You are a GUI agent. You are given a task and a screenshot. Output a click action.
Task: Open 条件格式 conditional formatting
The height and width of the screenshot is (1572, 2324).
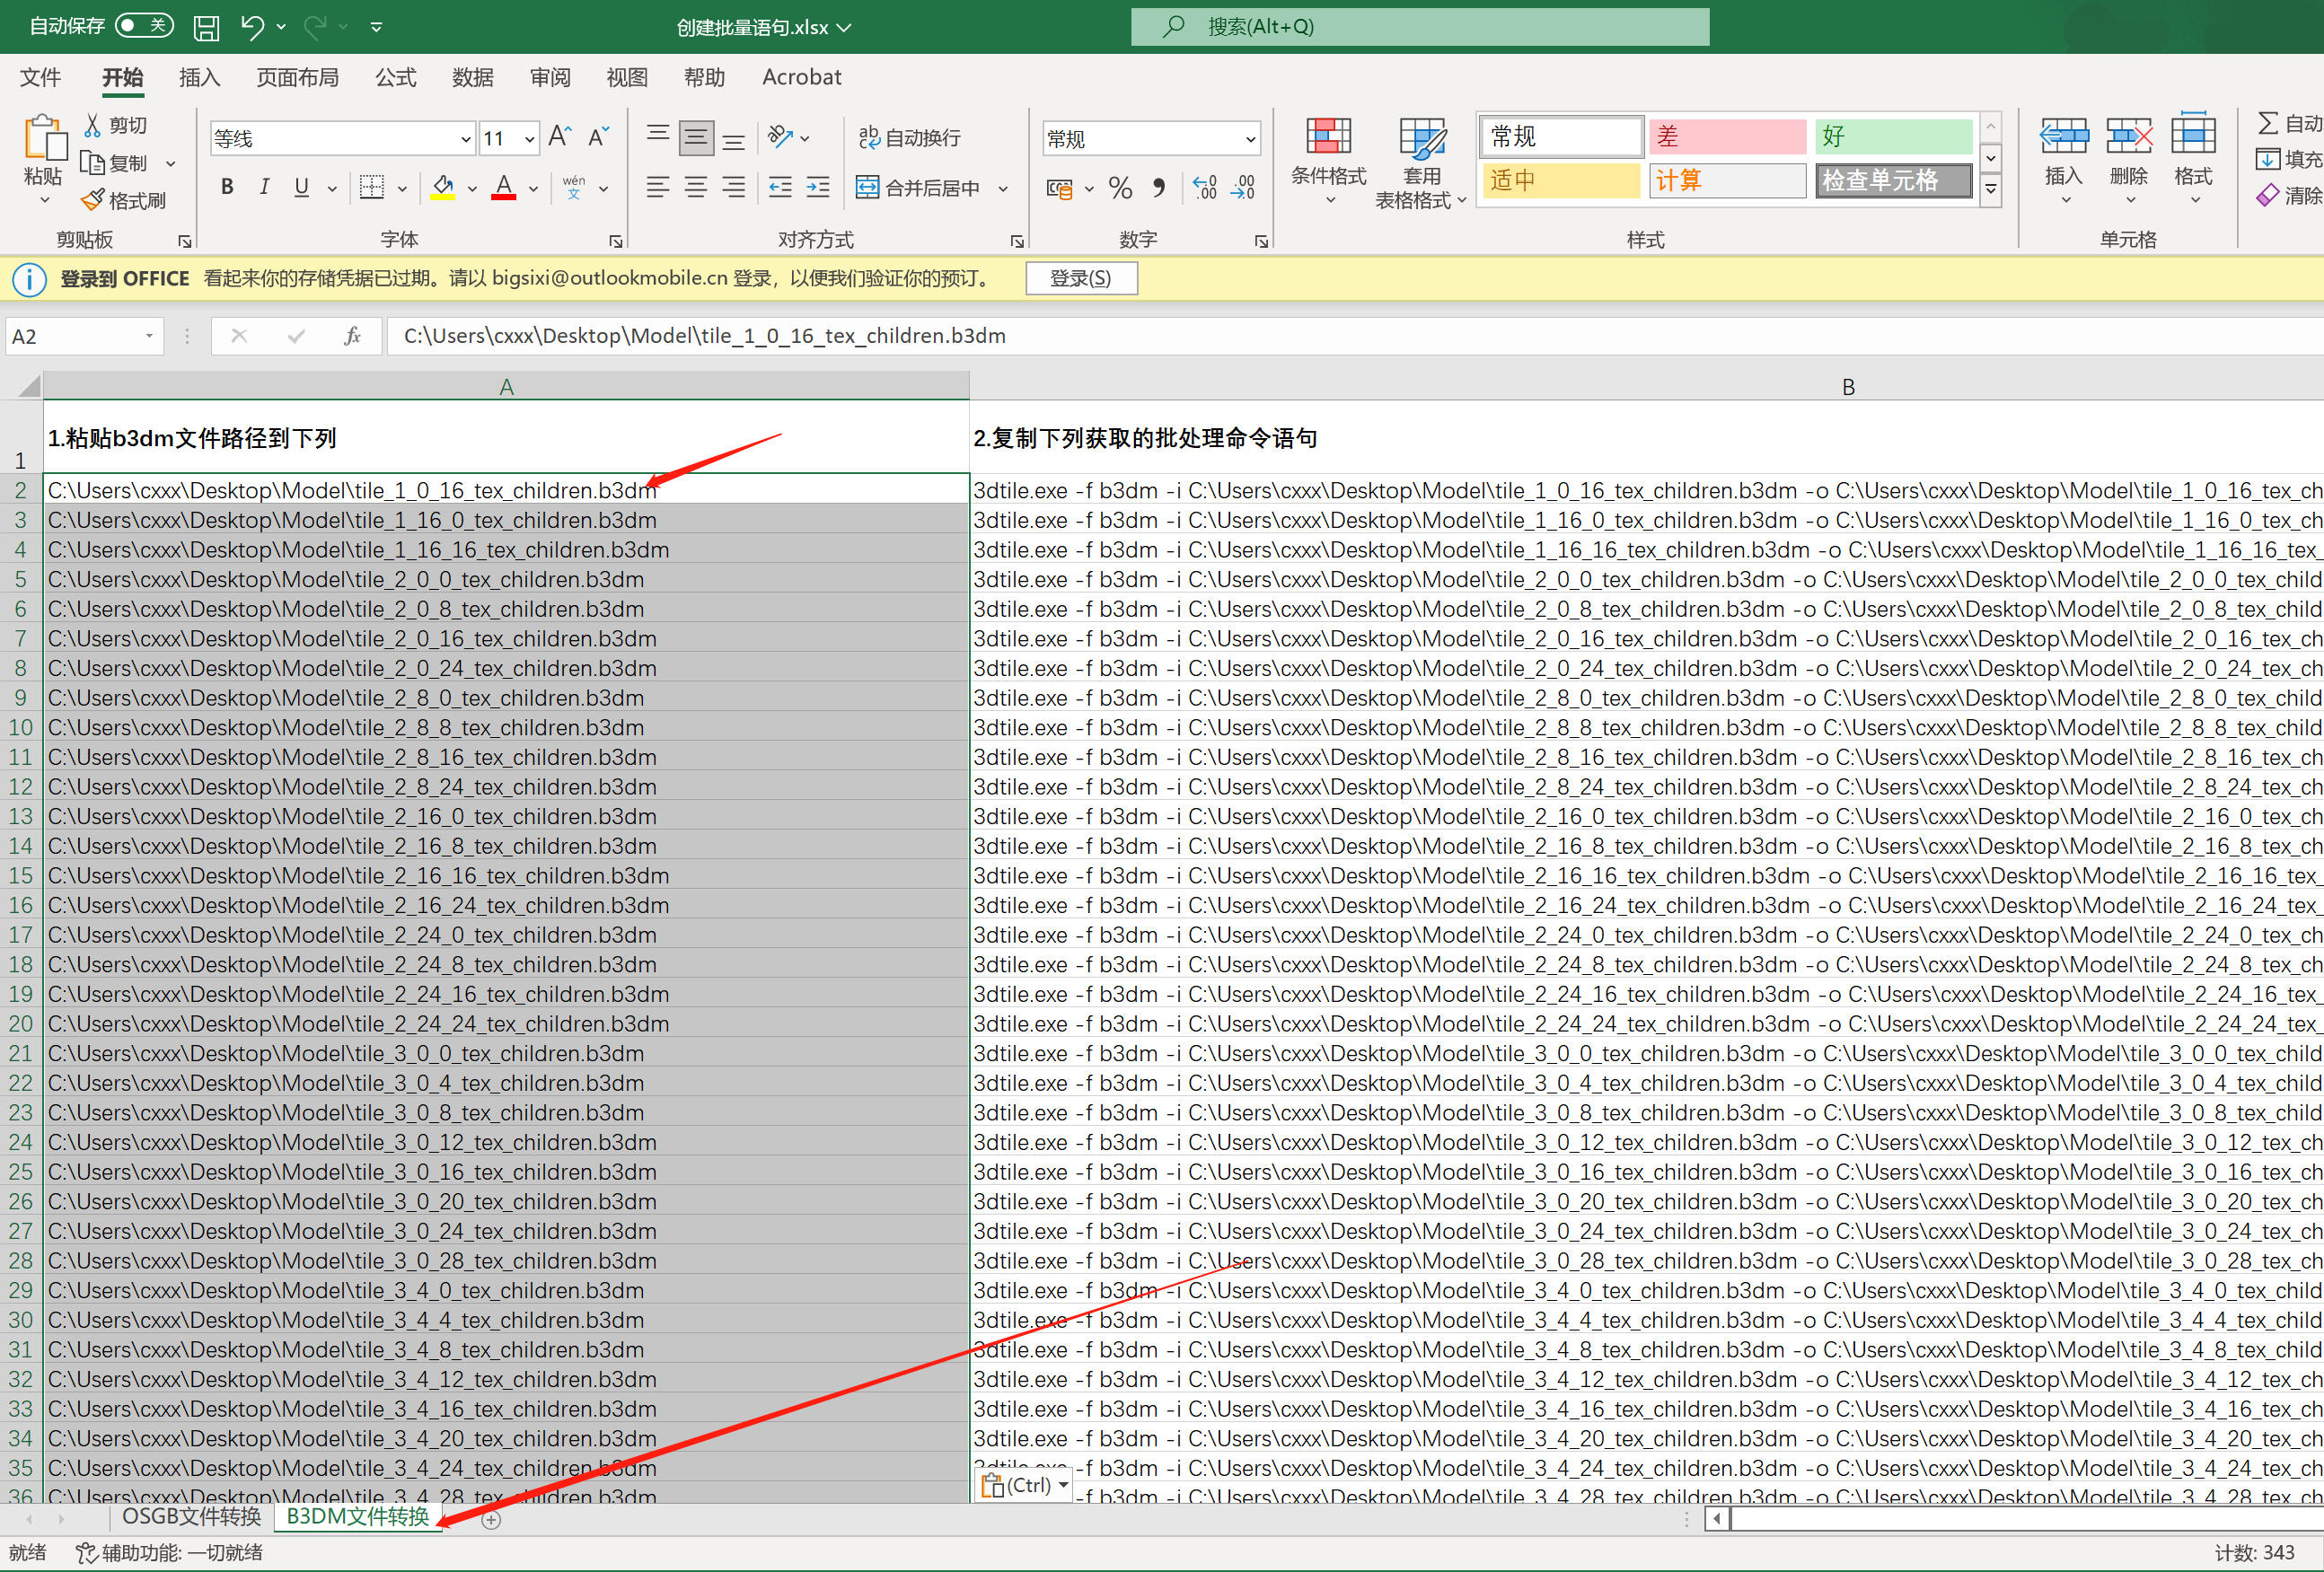coord(1328,160)
